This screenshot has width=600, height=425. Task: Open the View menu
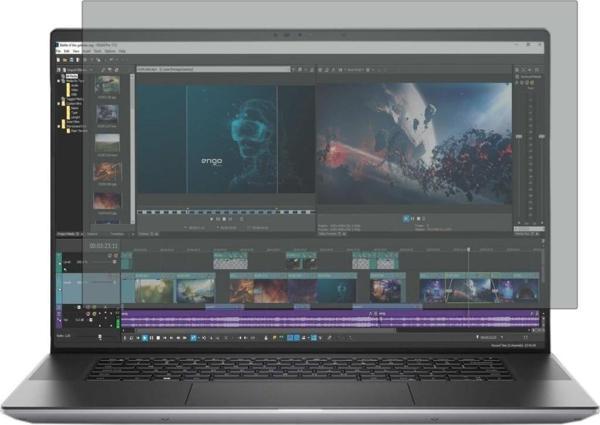76,51
